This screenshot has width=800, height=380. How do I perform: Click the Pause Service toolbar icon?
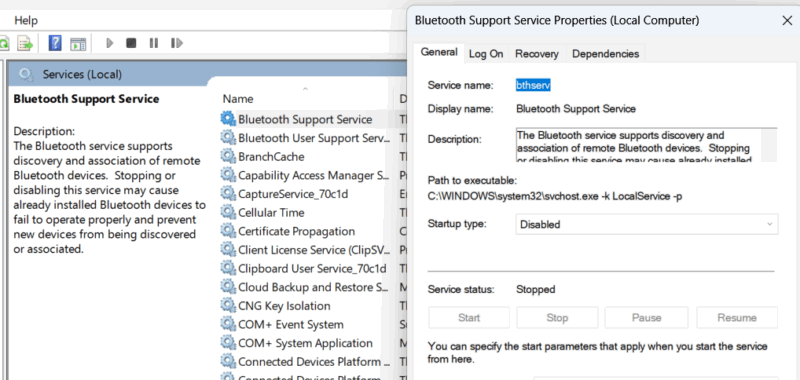(x=154, y=43)
